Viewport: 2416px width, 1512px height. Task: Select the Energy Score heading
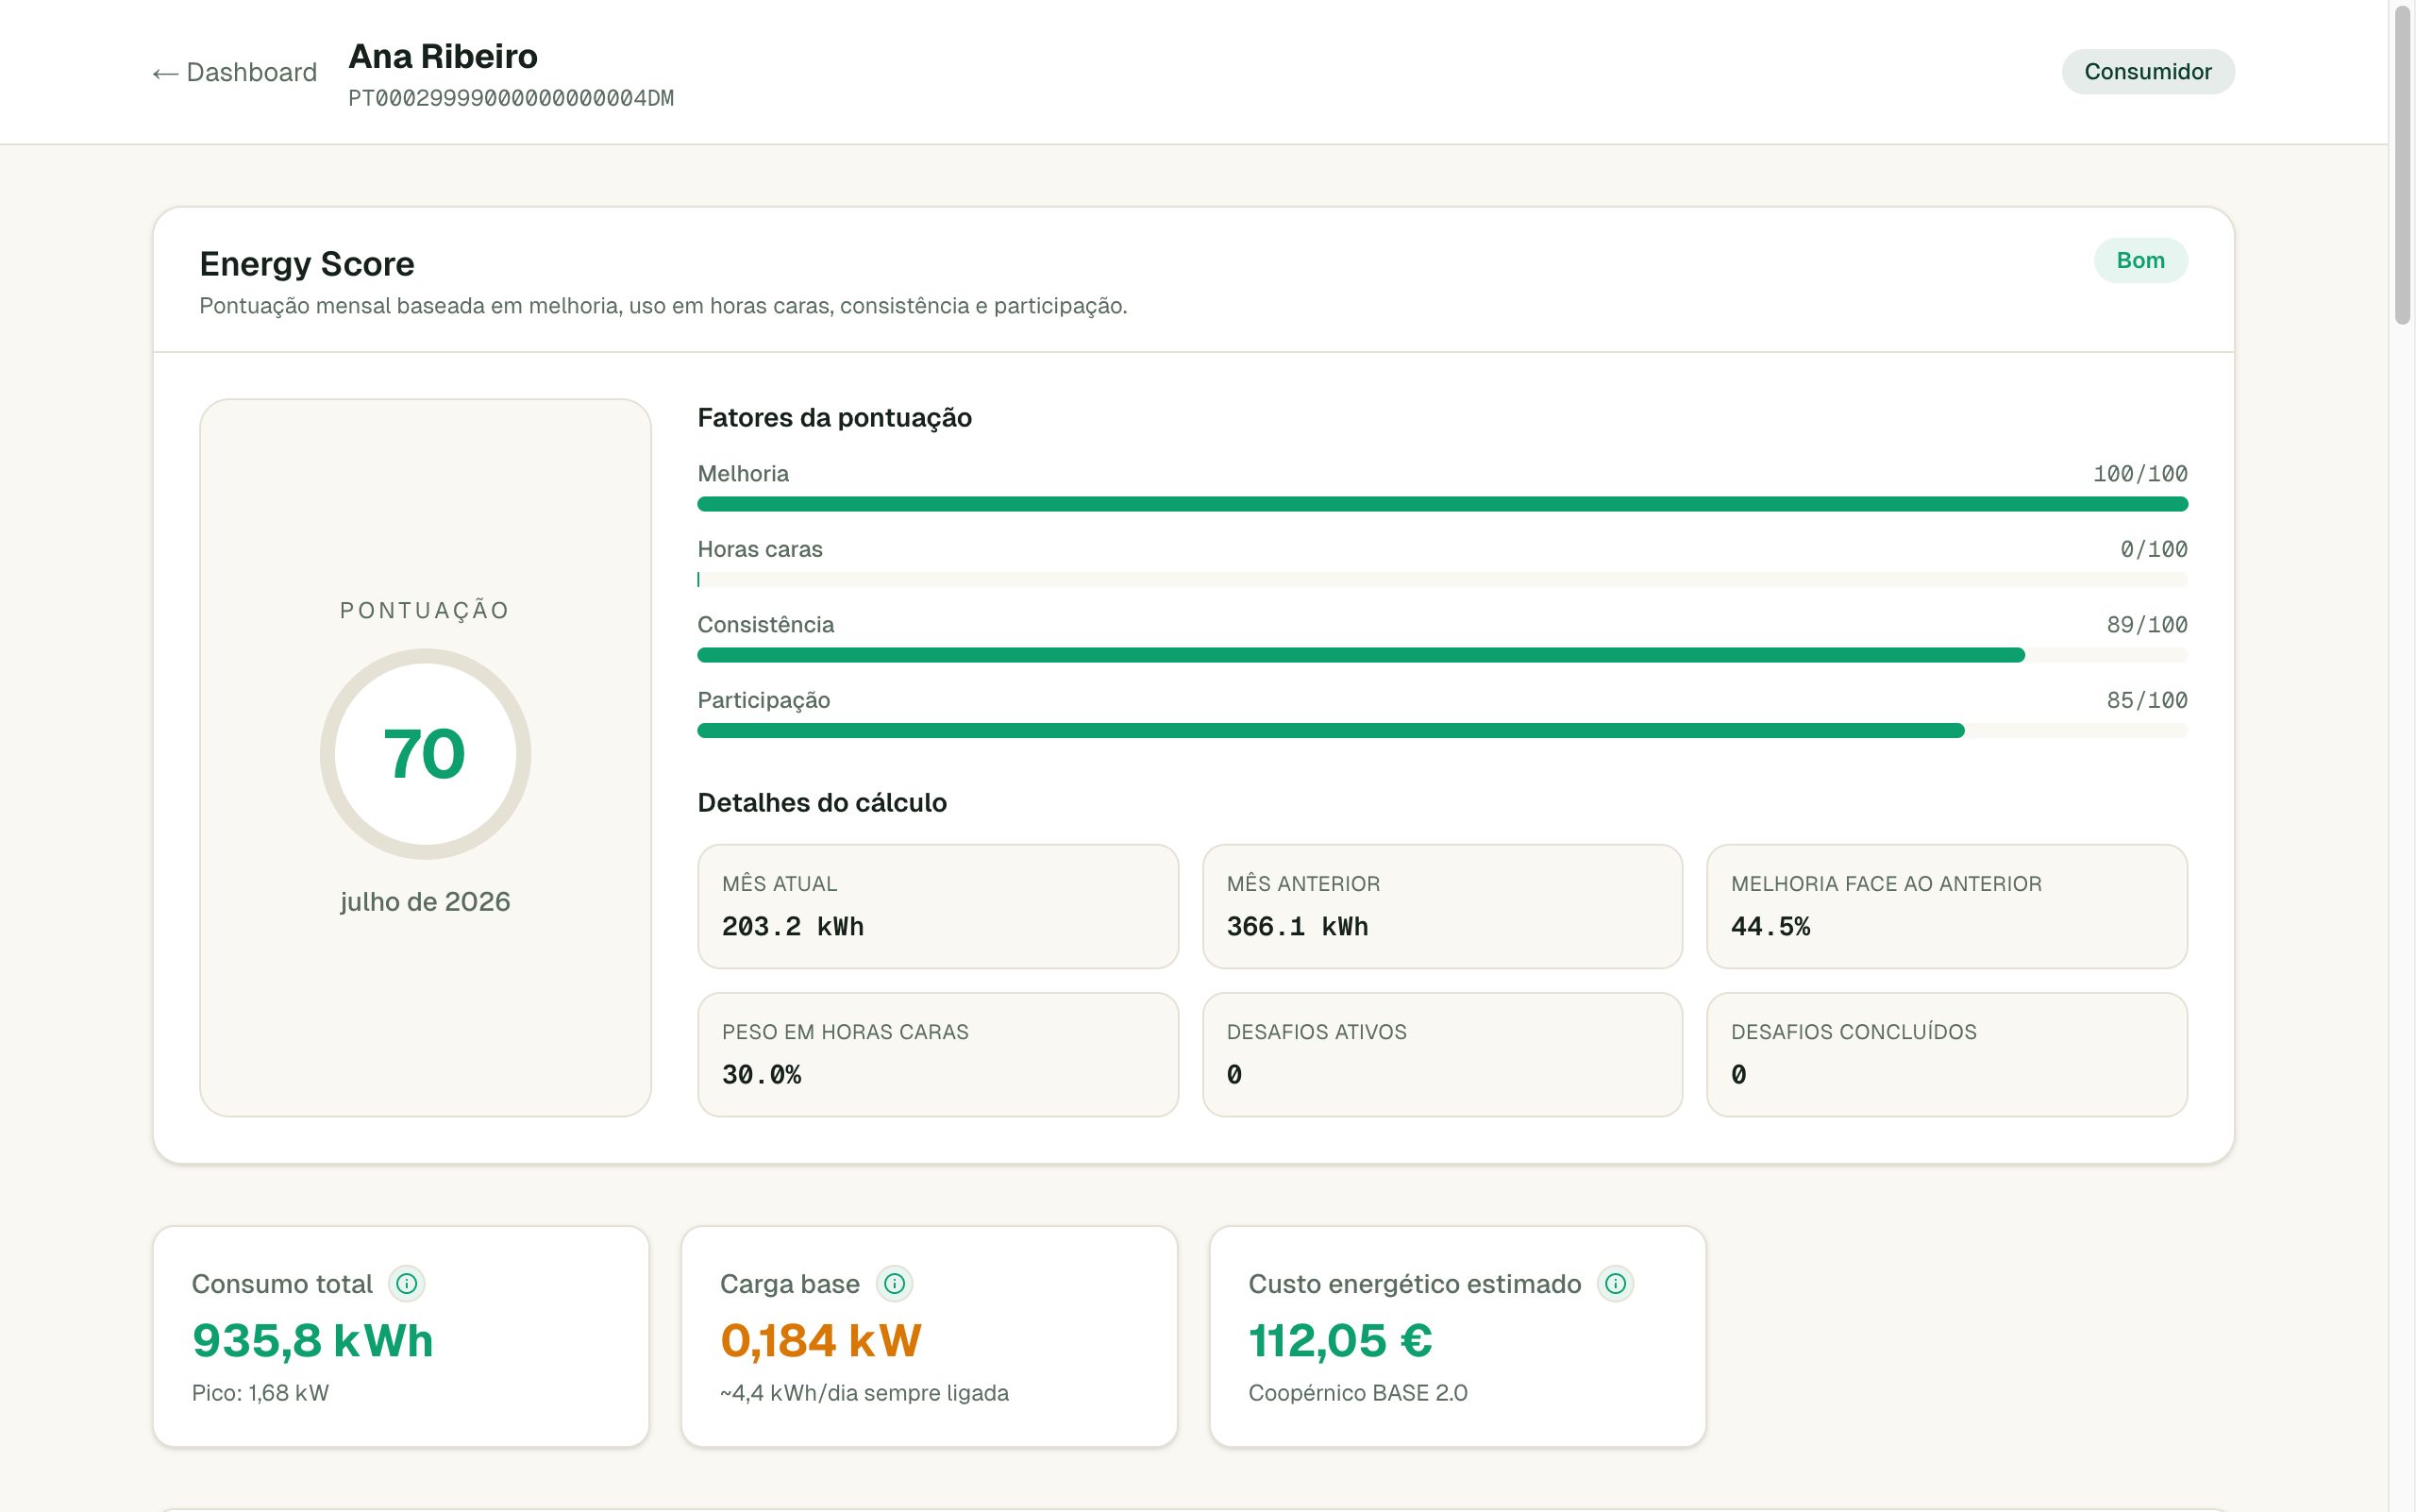click(x=307, y=264)
